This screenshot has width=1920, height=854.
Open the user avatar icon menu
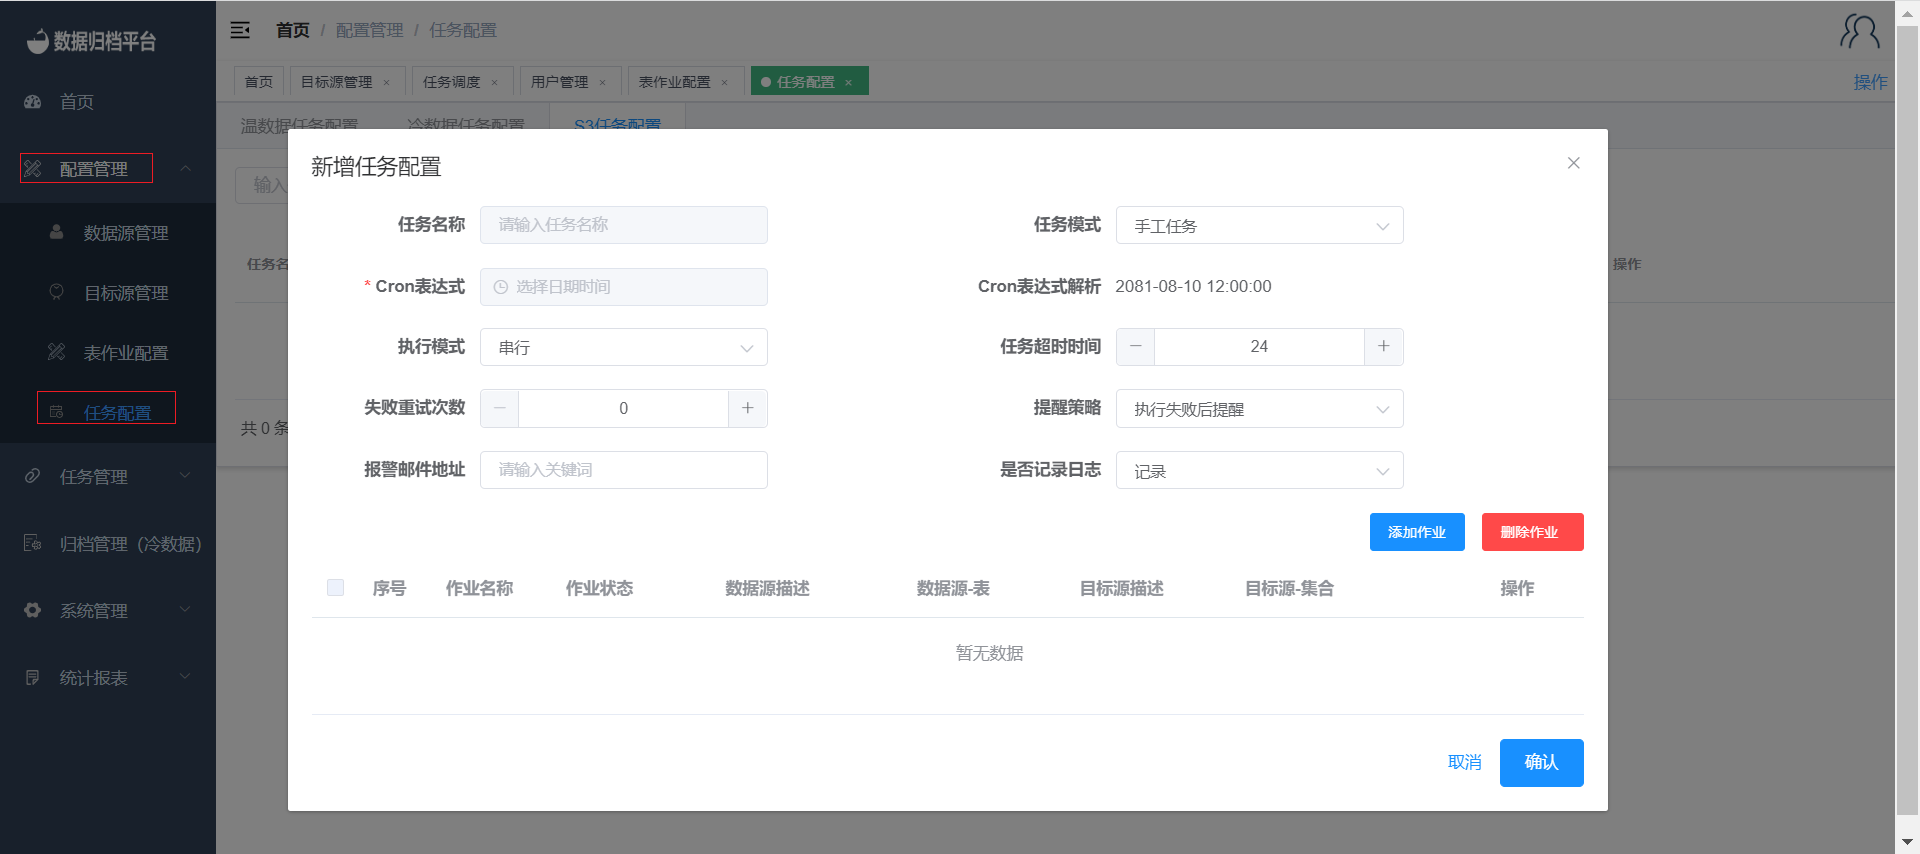(1859, 31)
